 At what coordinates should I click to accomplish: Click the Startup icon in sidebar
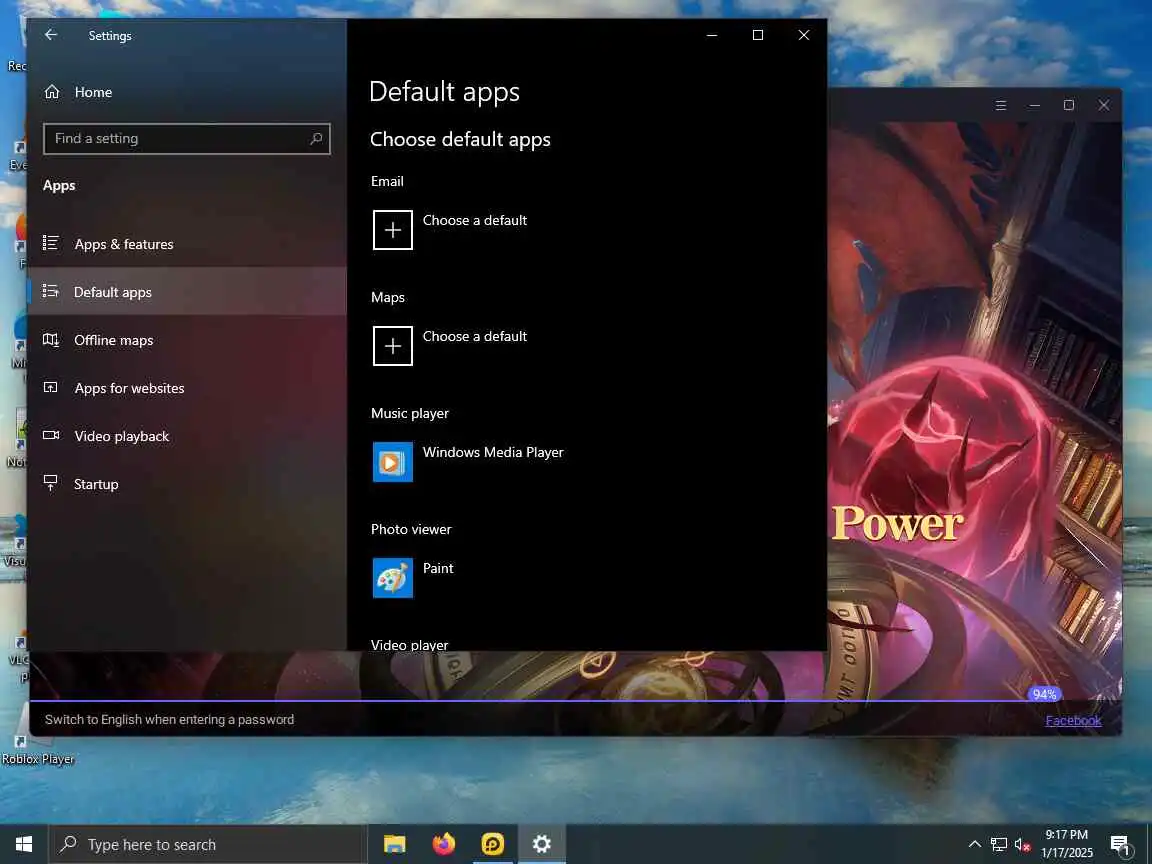pos(50,483)
